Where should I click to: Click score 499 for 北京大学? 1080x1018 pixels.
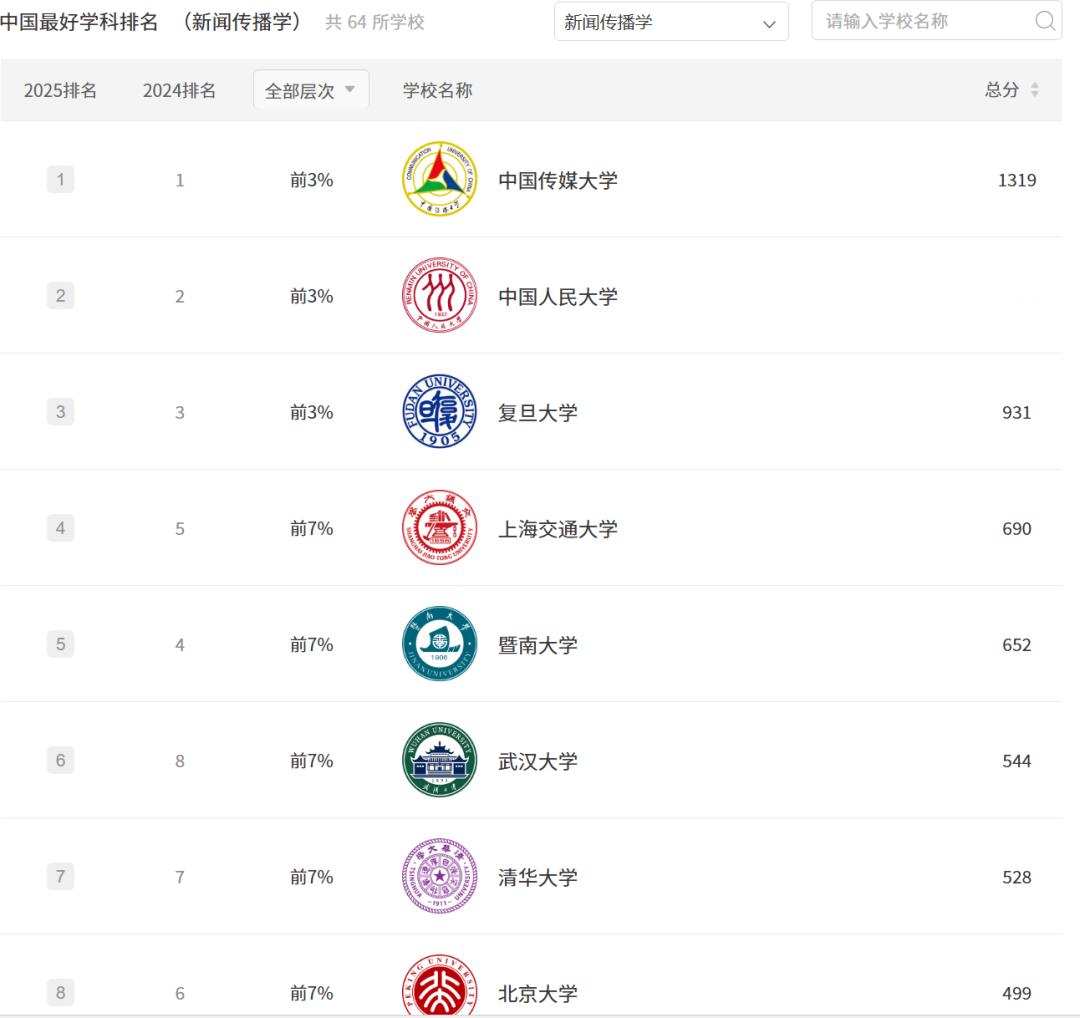1017,993
